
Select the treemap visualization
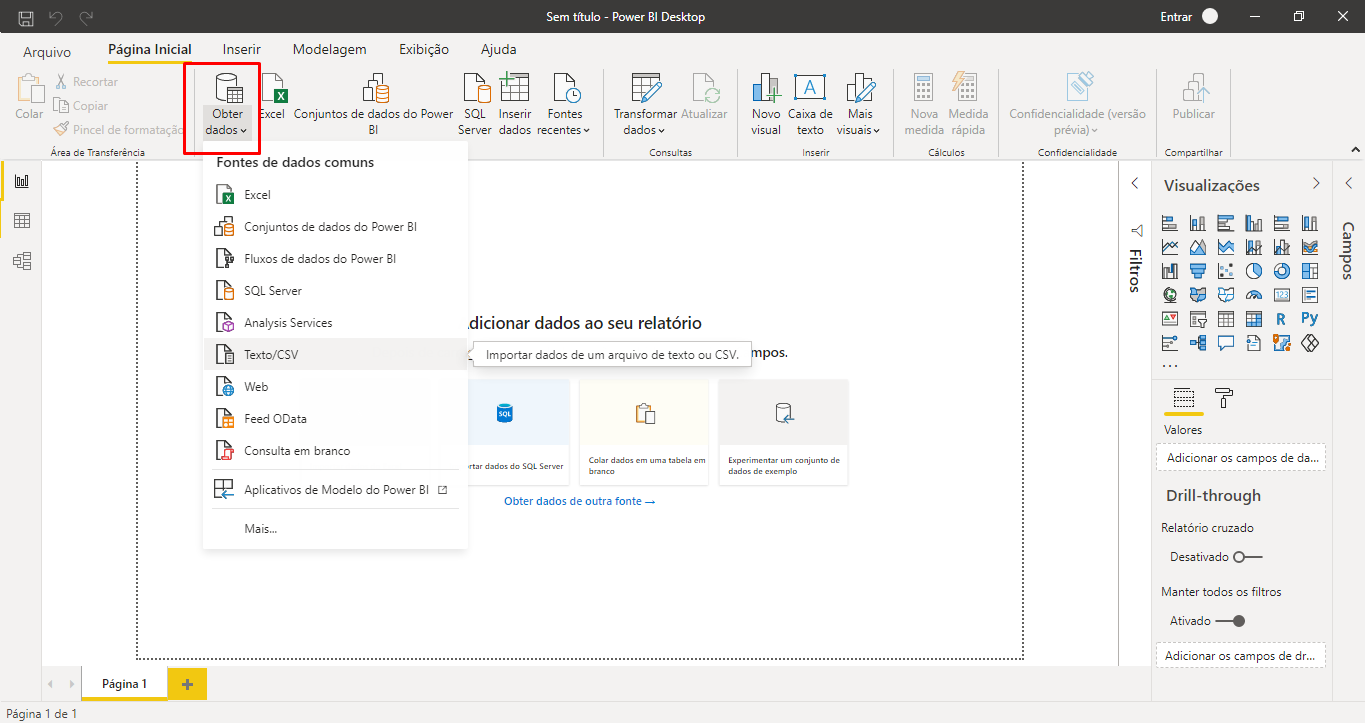pyautogui.click(x=1310, y=270)
